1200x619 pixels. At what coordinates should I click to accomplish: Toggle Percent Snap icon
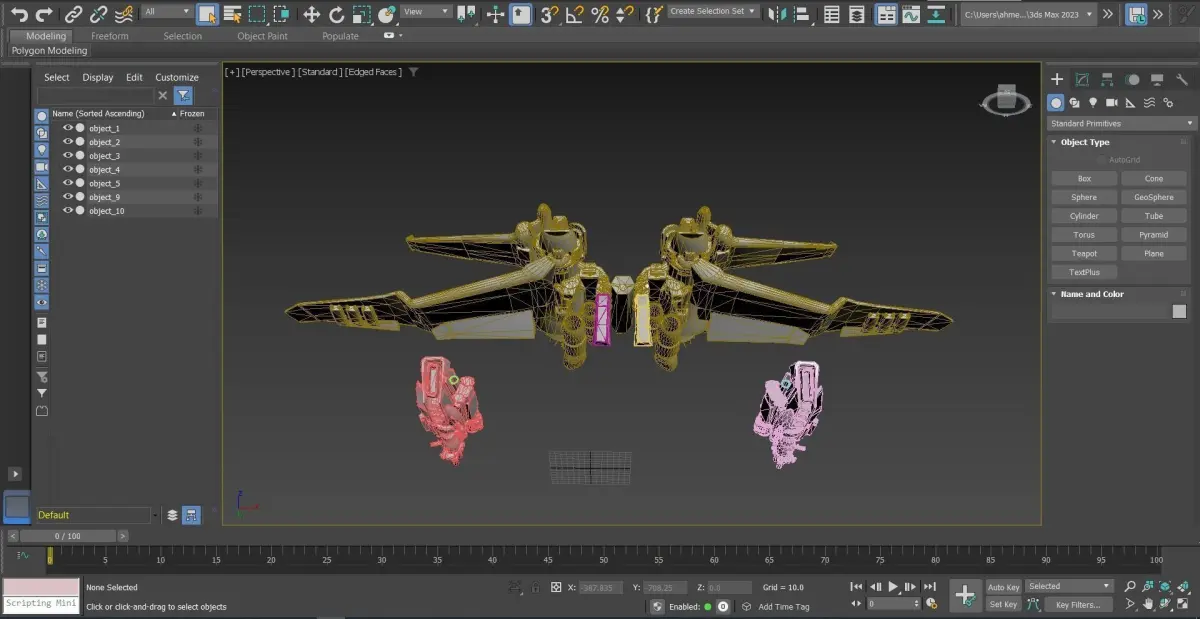point(599,14)
